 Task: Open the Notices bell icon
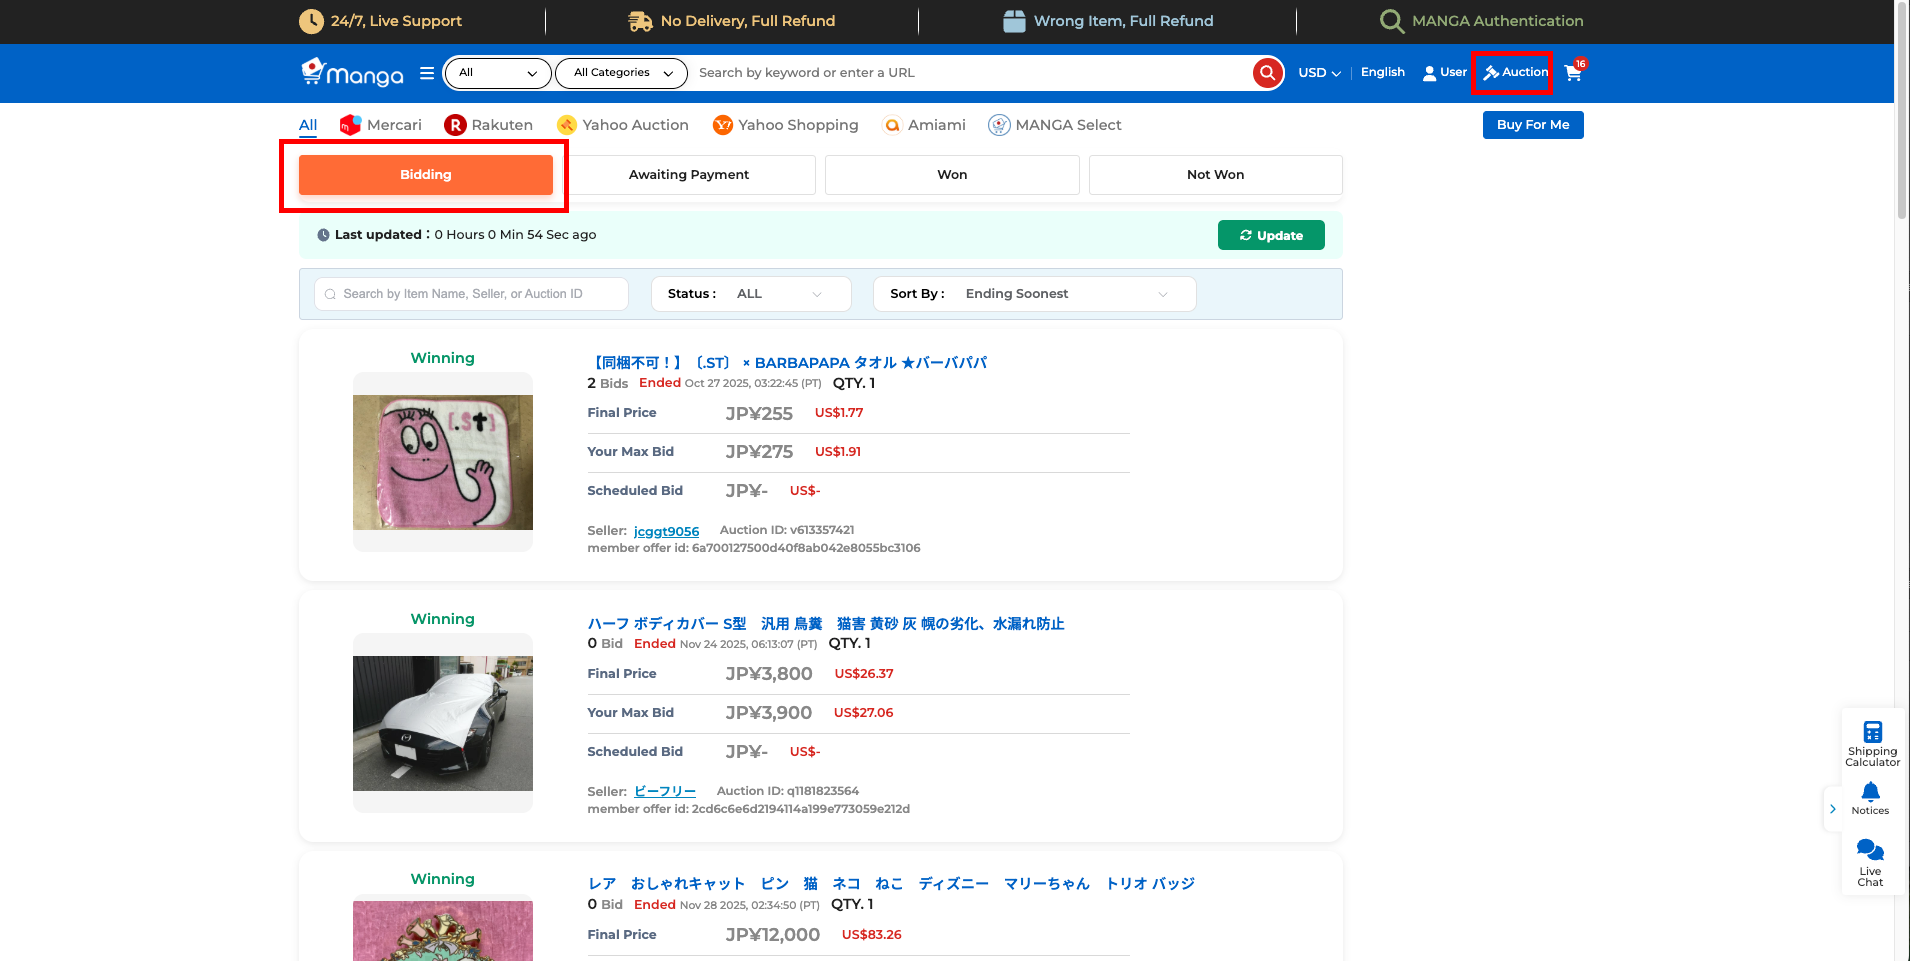1870,798
